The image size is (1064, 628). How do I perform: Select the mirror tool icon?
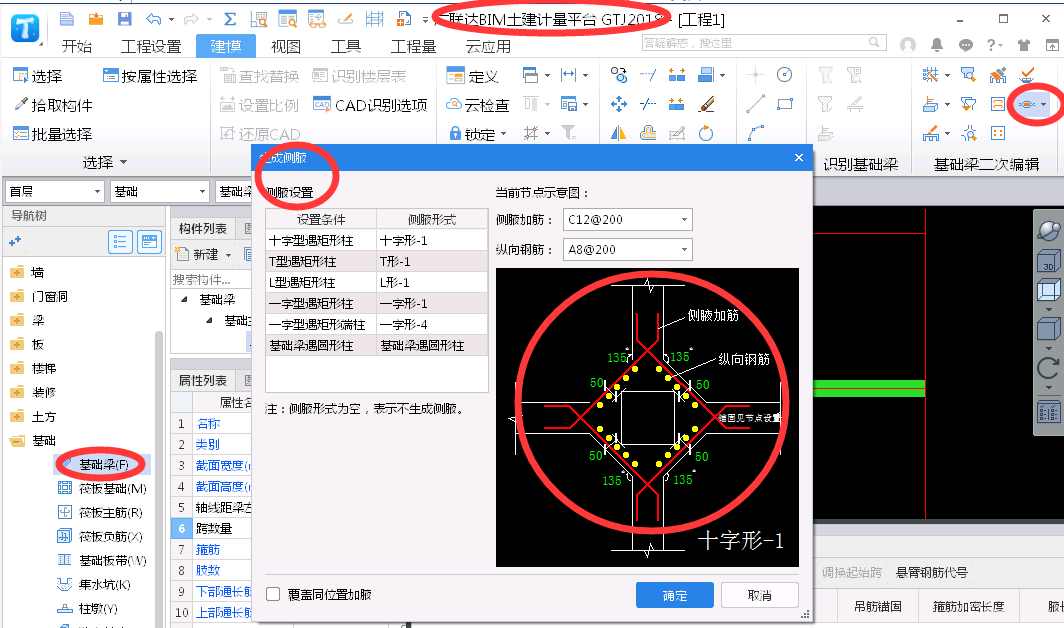tap(618, 133)
